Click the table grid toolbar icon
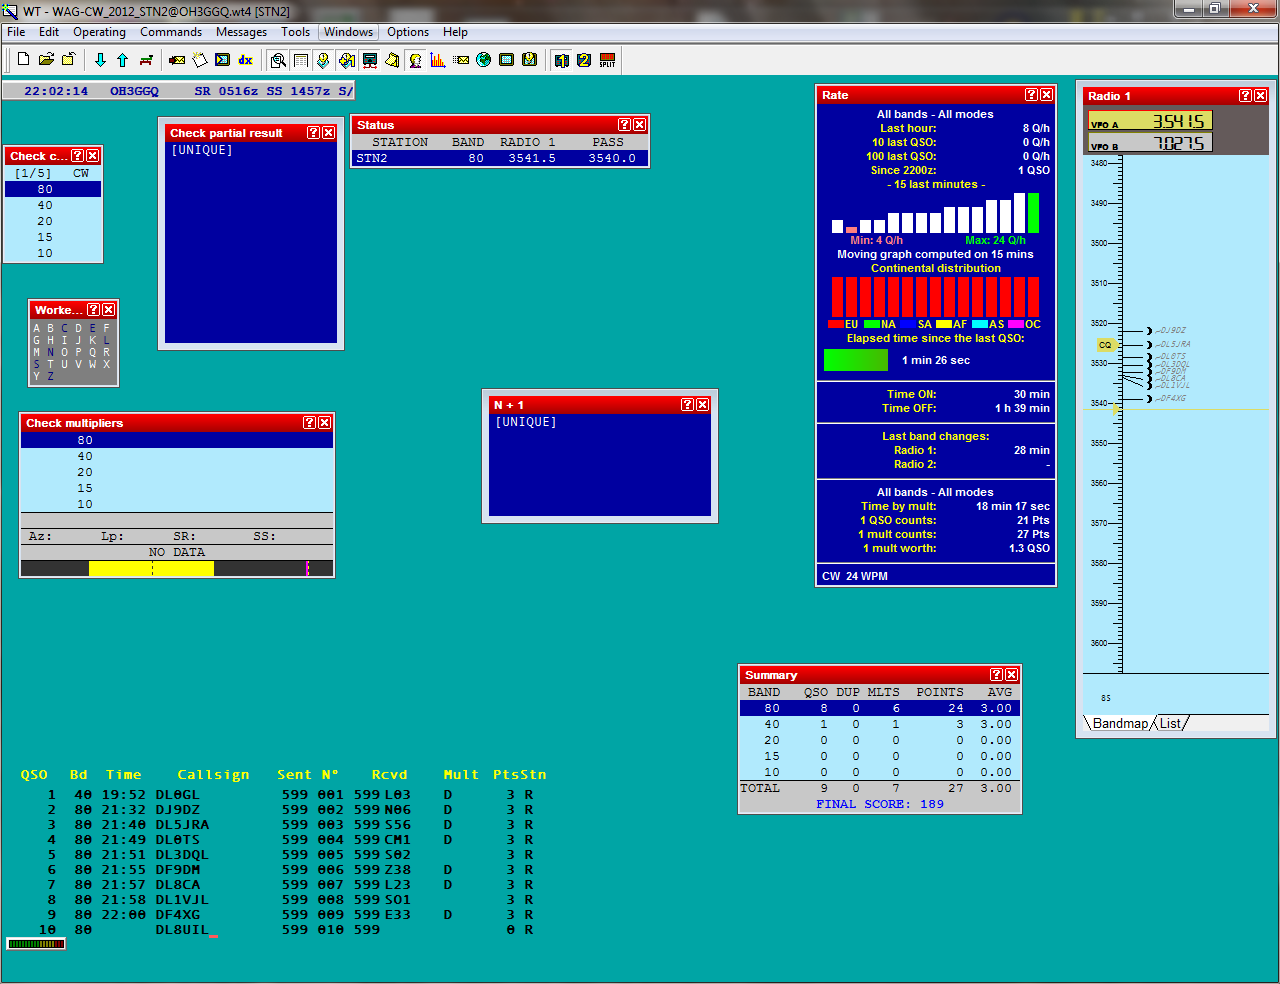Image resolution: width=1280 pixels, height=984 pixels. [301, 60]
